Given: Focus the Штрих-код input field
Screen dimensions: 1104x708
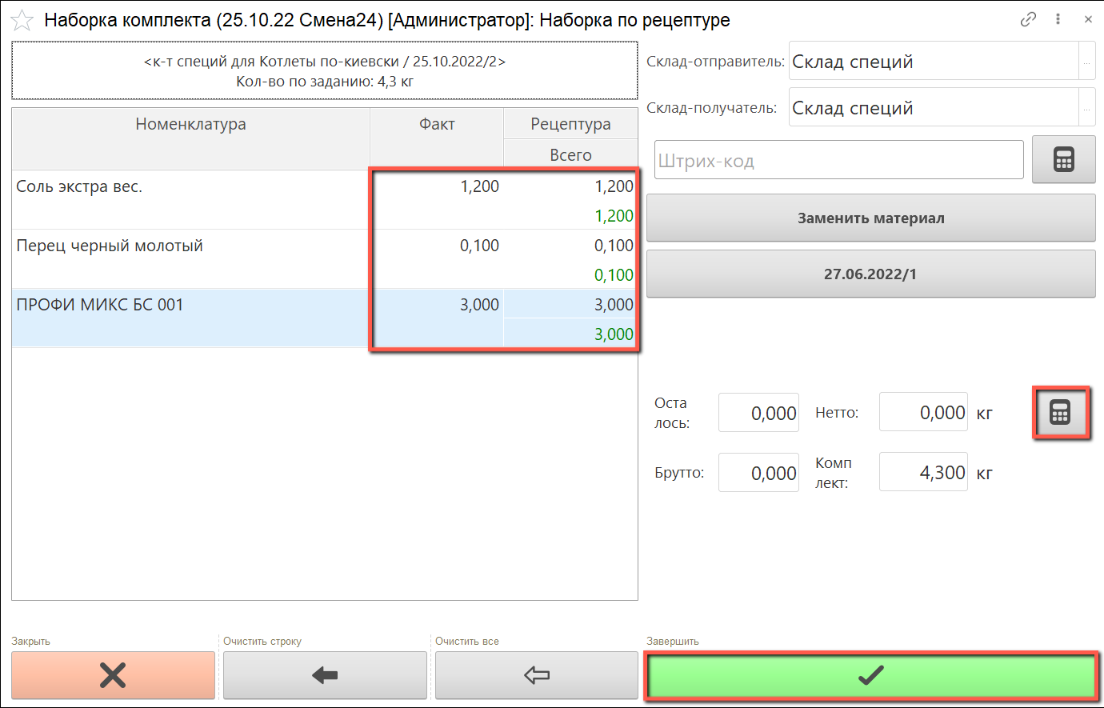Looking at the screenshot, I should click(x=838, y=161).
